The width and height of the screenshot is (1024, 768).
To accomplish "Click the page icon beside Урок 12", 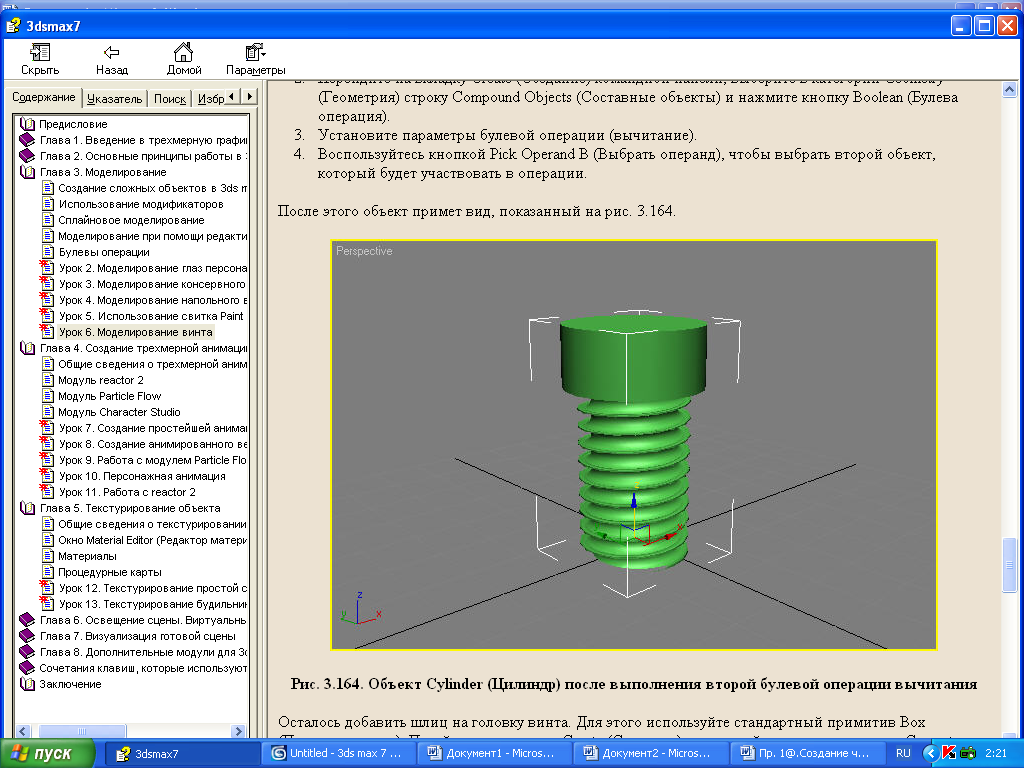I will click(x=47, y=588).
